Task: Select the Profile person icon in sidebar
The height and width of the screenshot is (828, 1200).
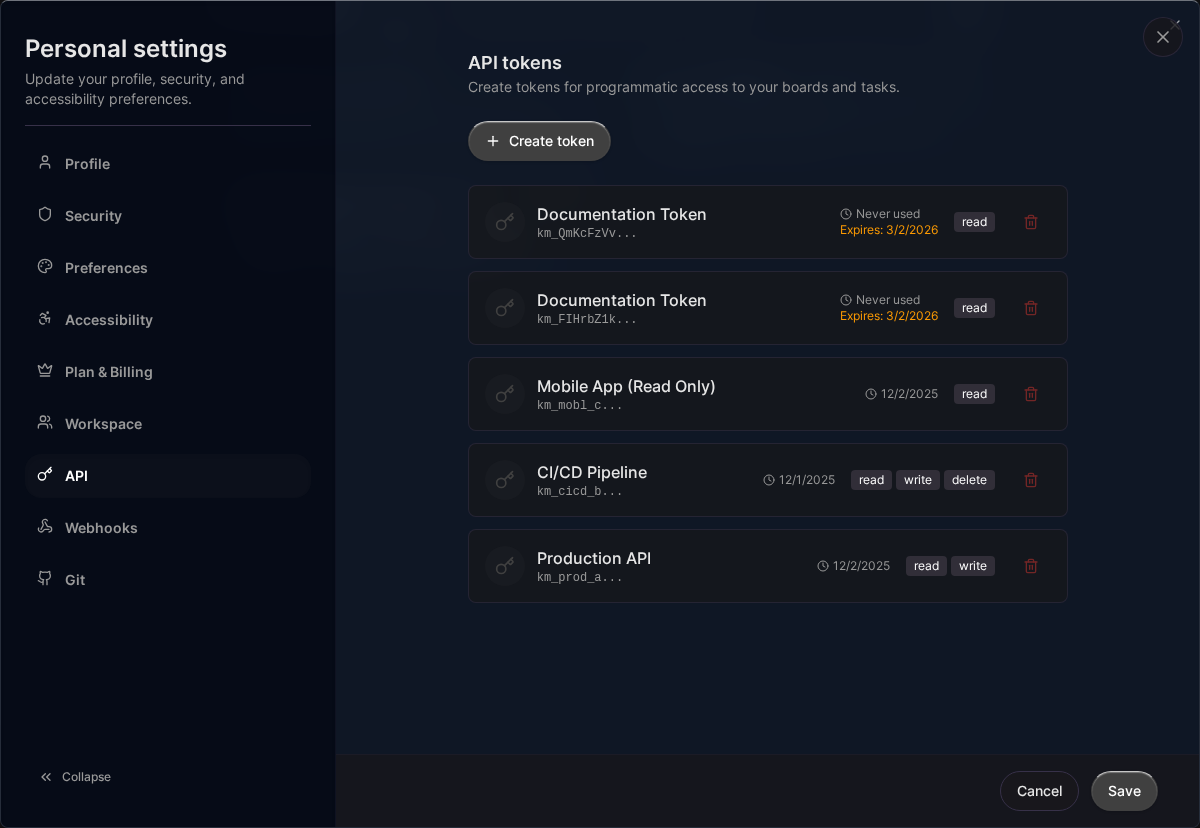Action: click(x=44, y=163)
